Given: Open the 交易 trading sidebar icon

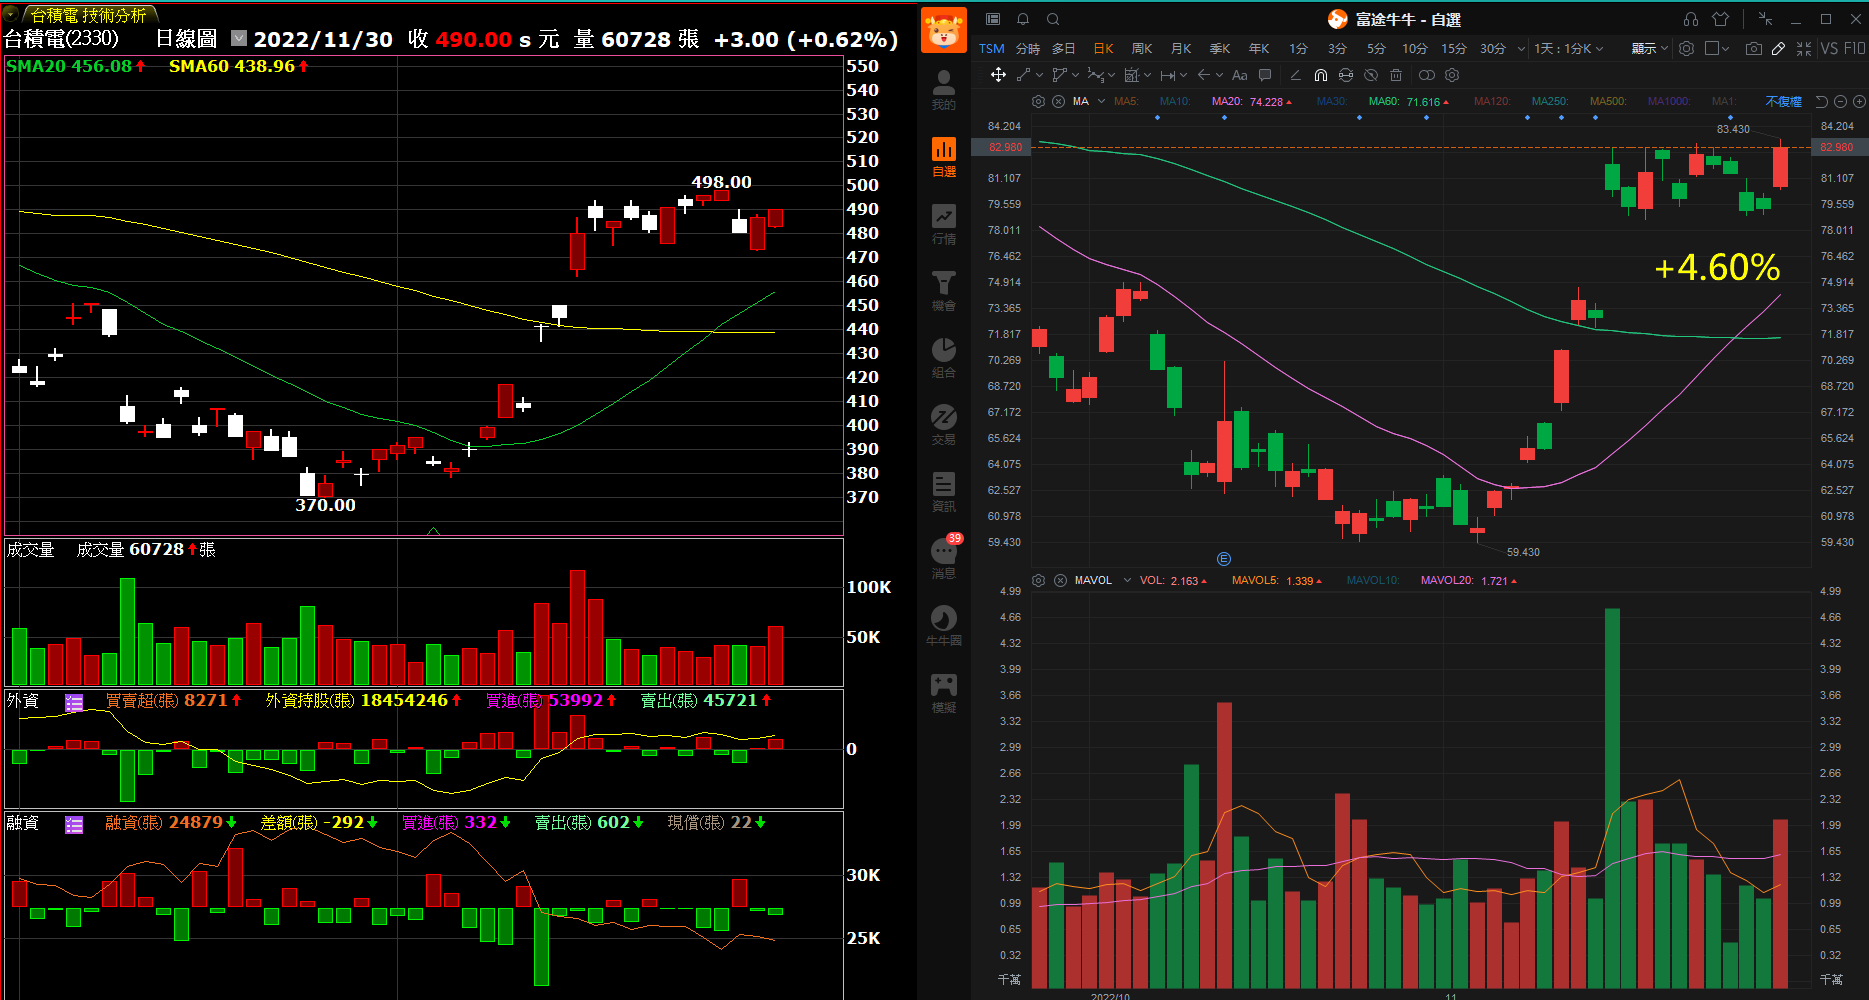Looking at the screenshot, I should tap(943, 425).
